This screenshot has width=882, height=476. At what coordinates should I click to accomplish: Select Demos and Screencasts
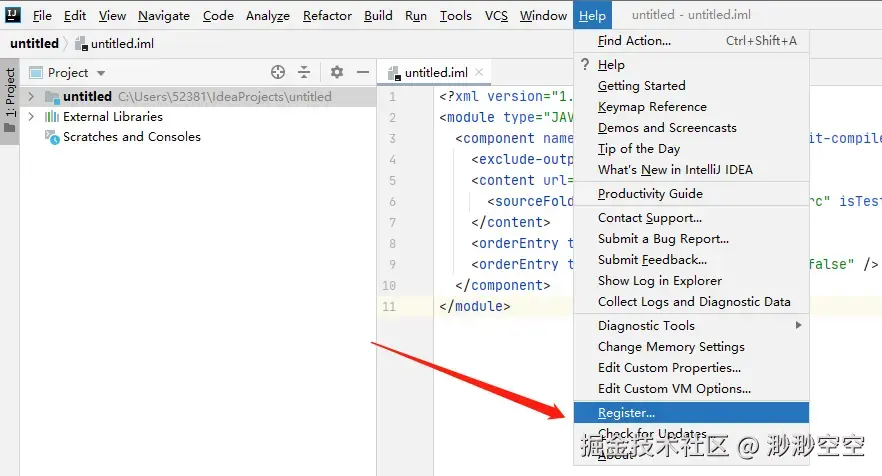coord(691,128)
